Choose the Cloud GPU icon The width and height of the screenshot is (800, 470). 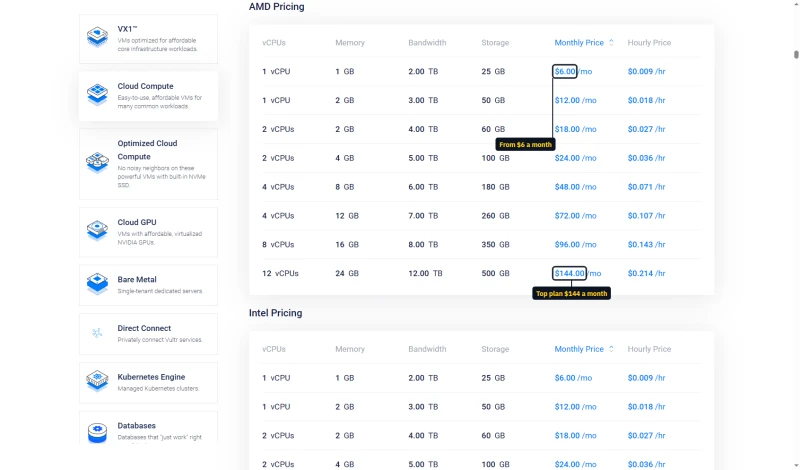[x=97, y=231]
